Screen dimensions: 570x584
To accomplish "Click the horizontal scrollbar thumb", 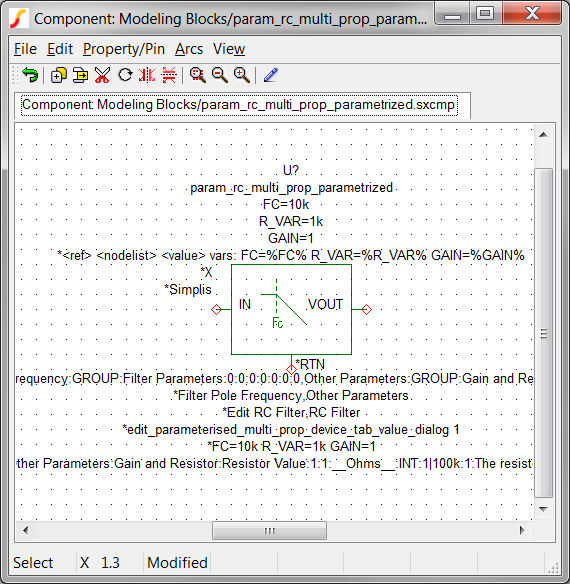I will (x=269, y=530).
